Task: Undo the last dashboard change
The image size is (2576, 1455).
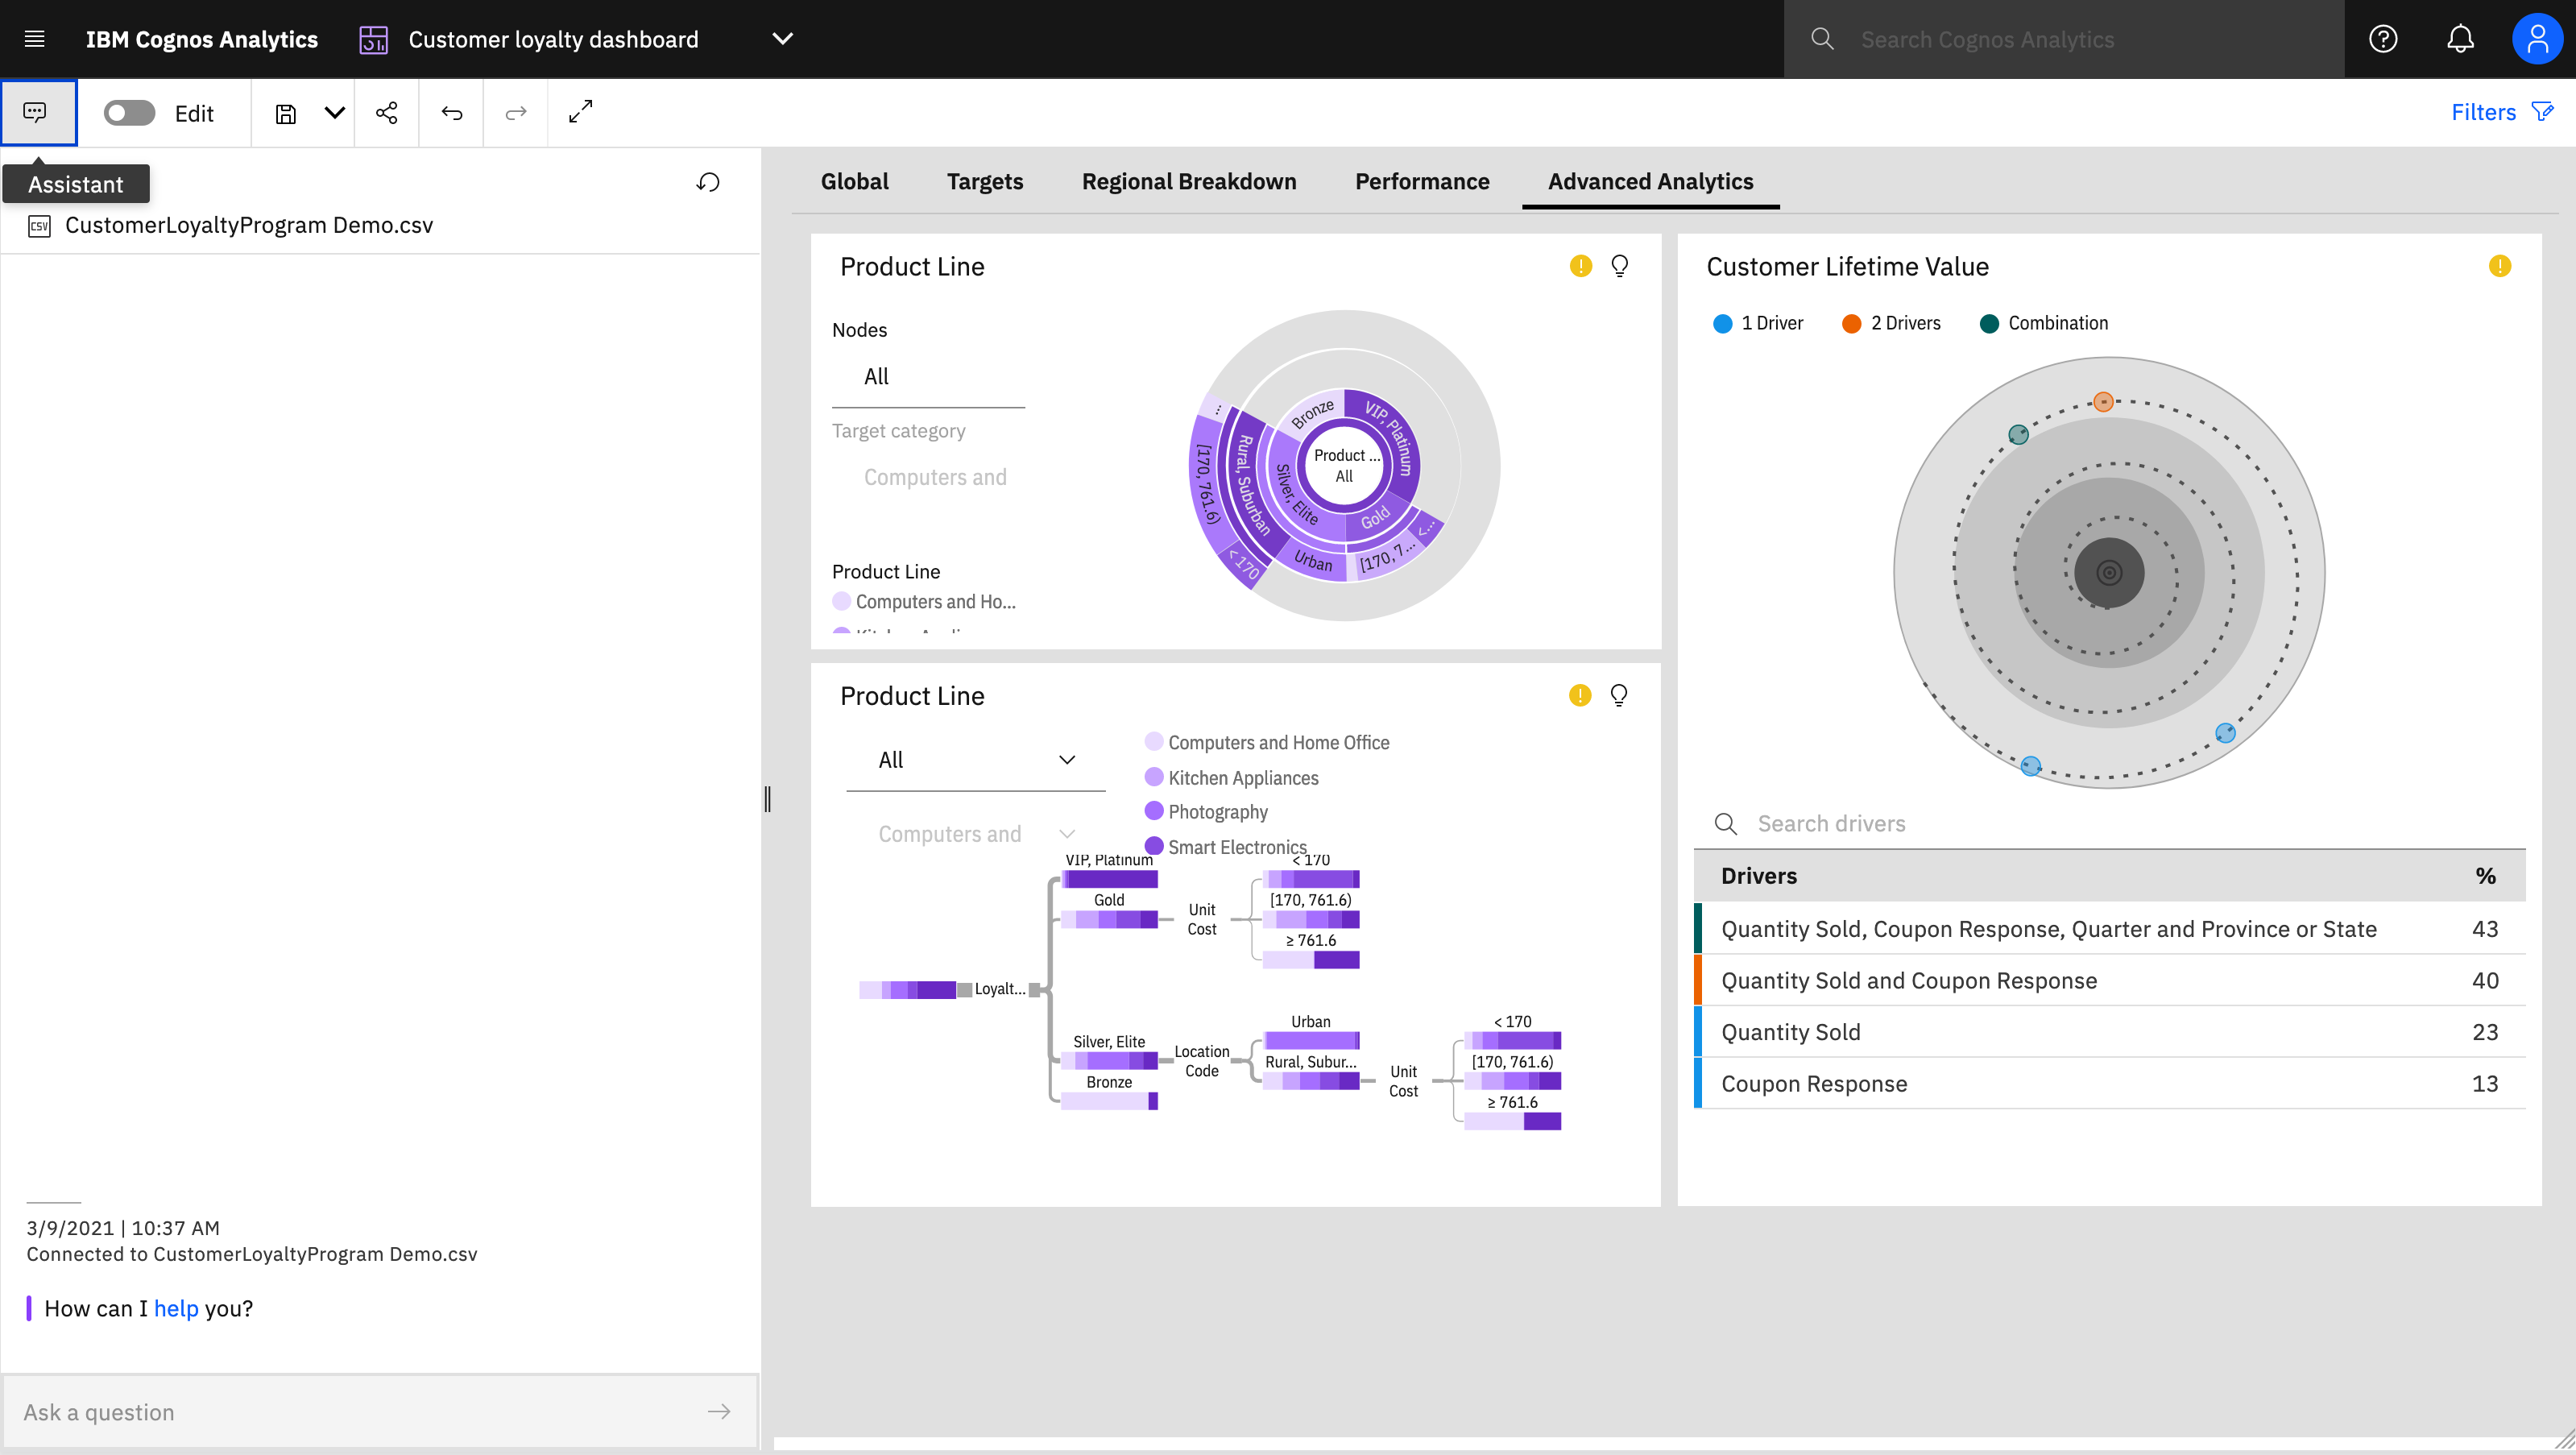Action: click(451, 112)
